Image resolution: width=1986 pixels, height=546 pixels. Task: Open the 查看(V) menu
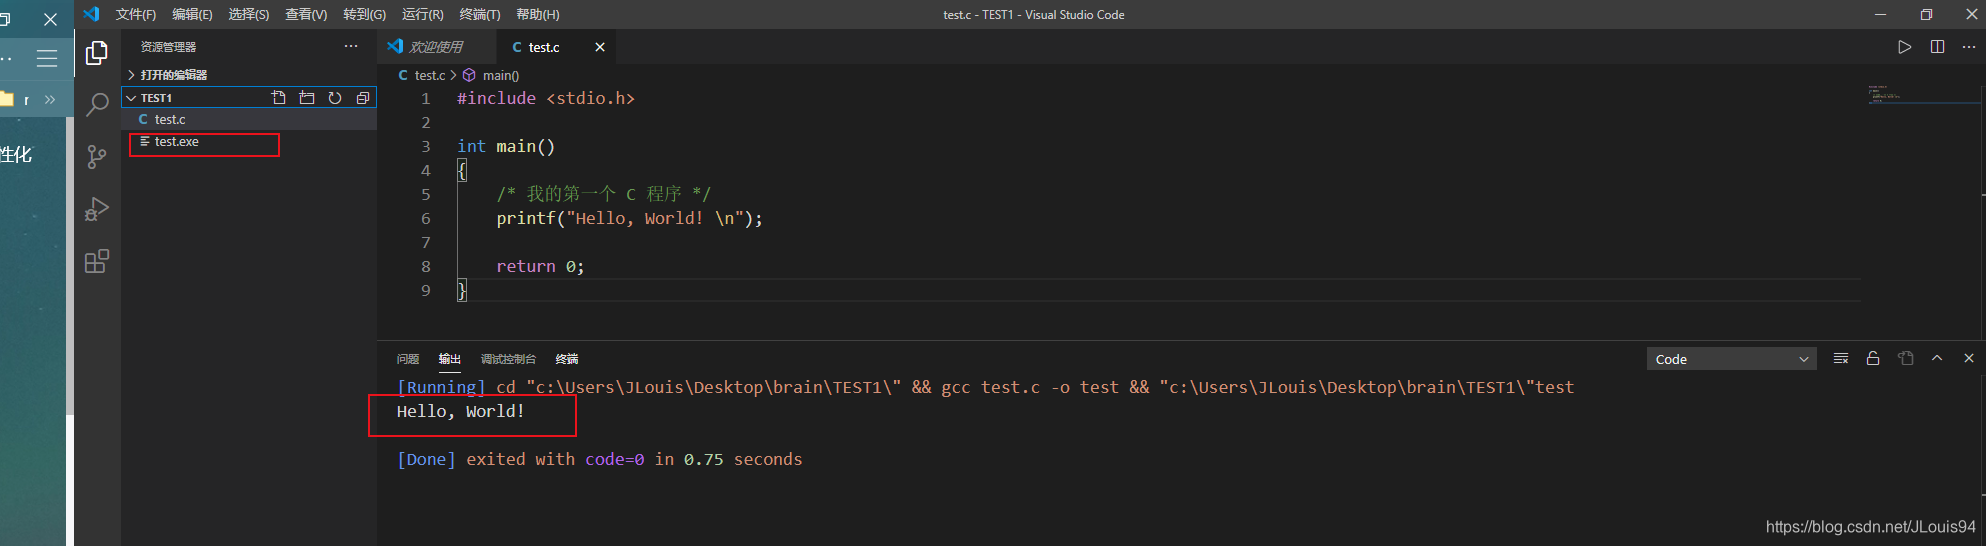pyautogui.click(x=306, y=14)
